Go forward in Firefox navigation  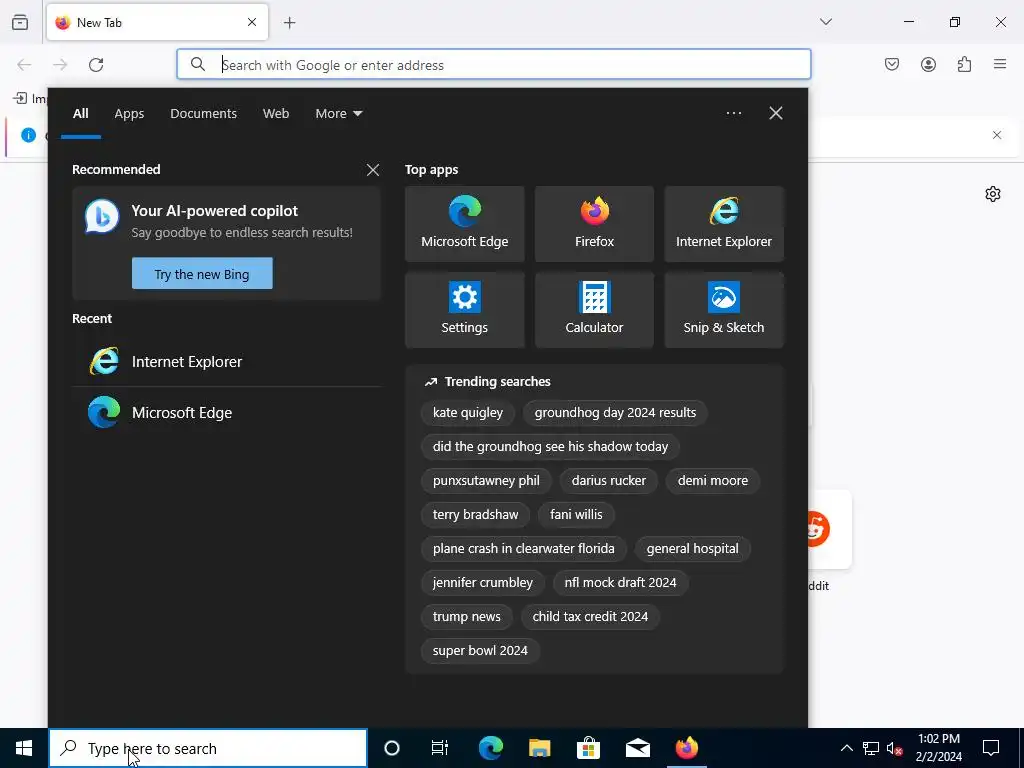click(x=60, y=65)
